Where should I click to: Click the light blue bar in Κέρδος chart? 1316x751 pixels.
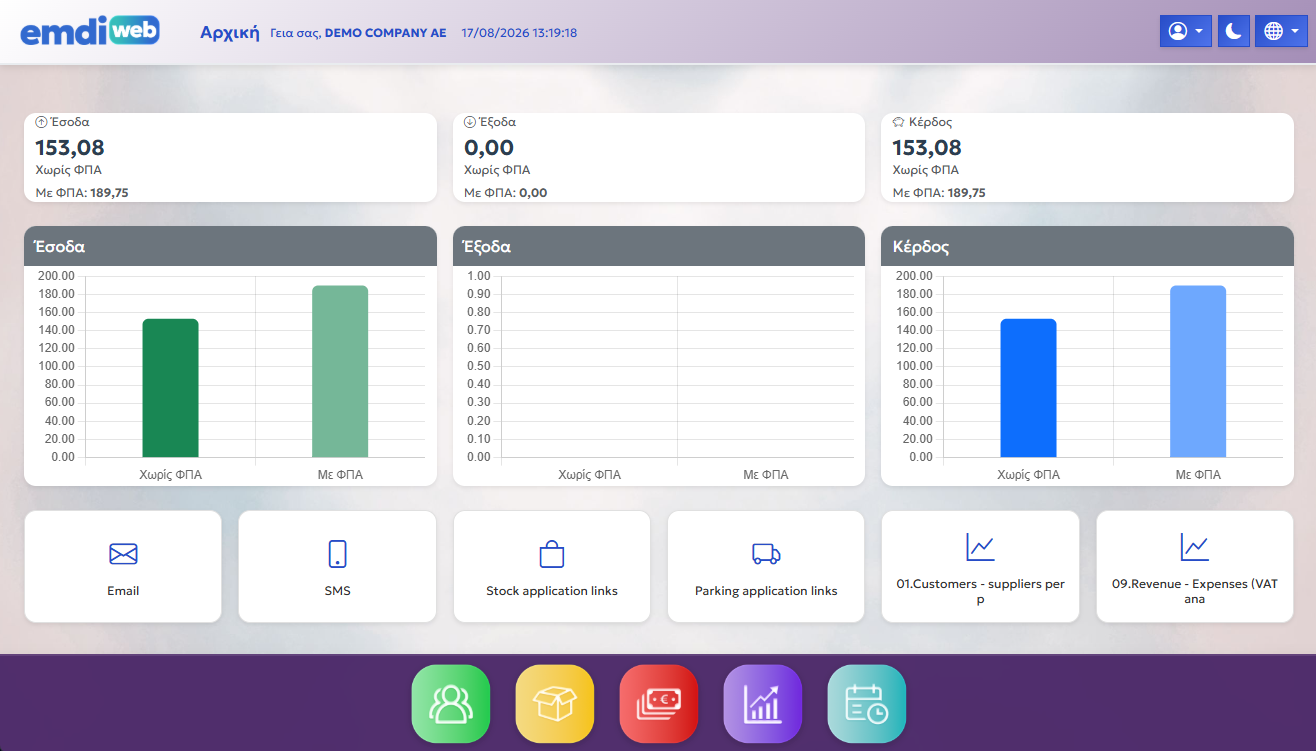point(1198,372)
